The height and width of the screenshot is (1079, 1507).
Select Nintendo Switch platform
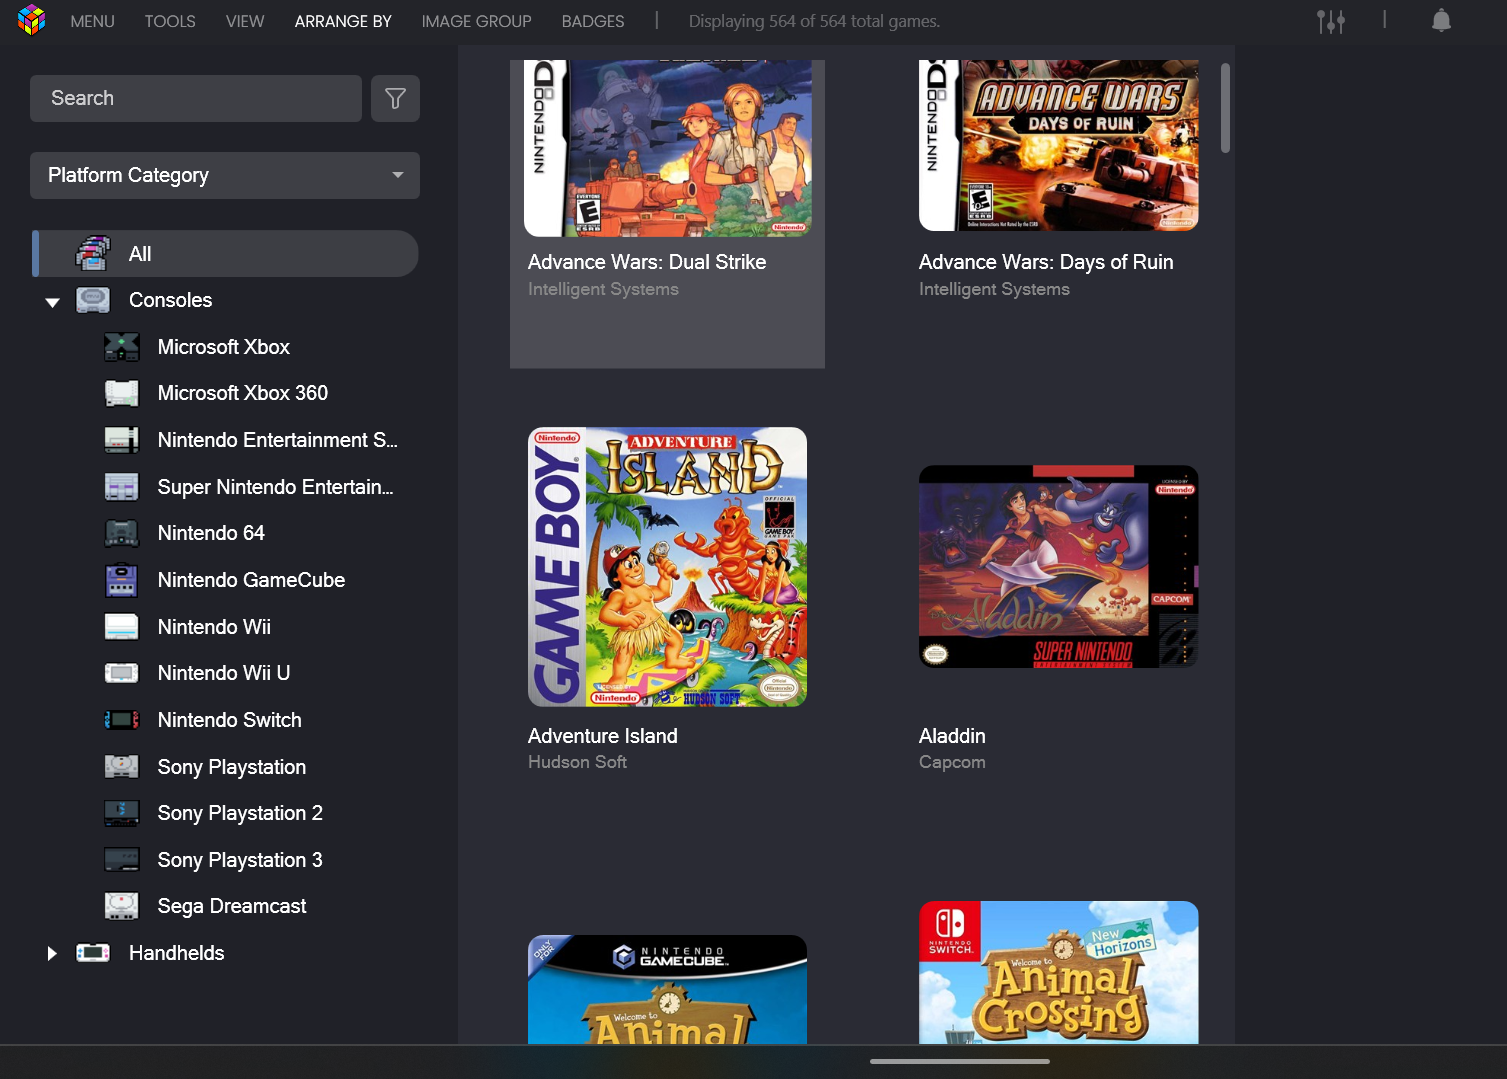(x=229, y=720)
